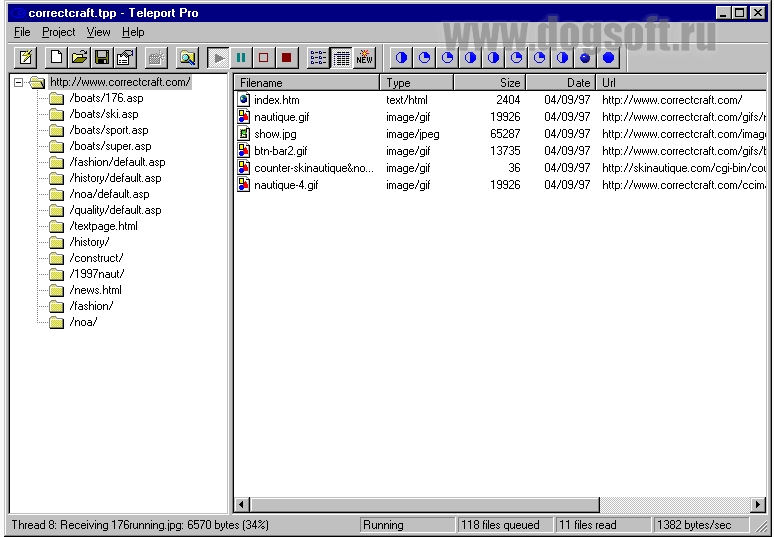The height and width of the screenshot is (537, 774).
Task: Sort by the Url column header
Action: pyautogui.click(x=681, y=82)
